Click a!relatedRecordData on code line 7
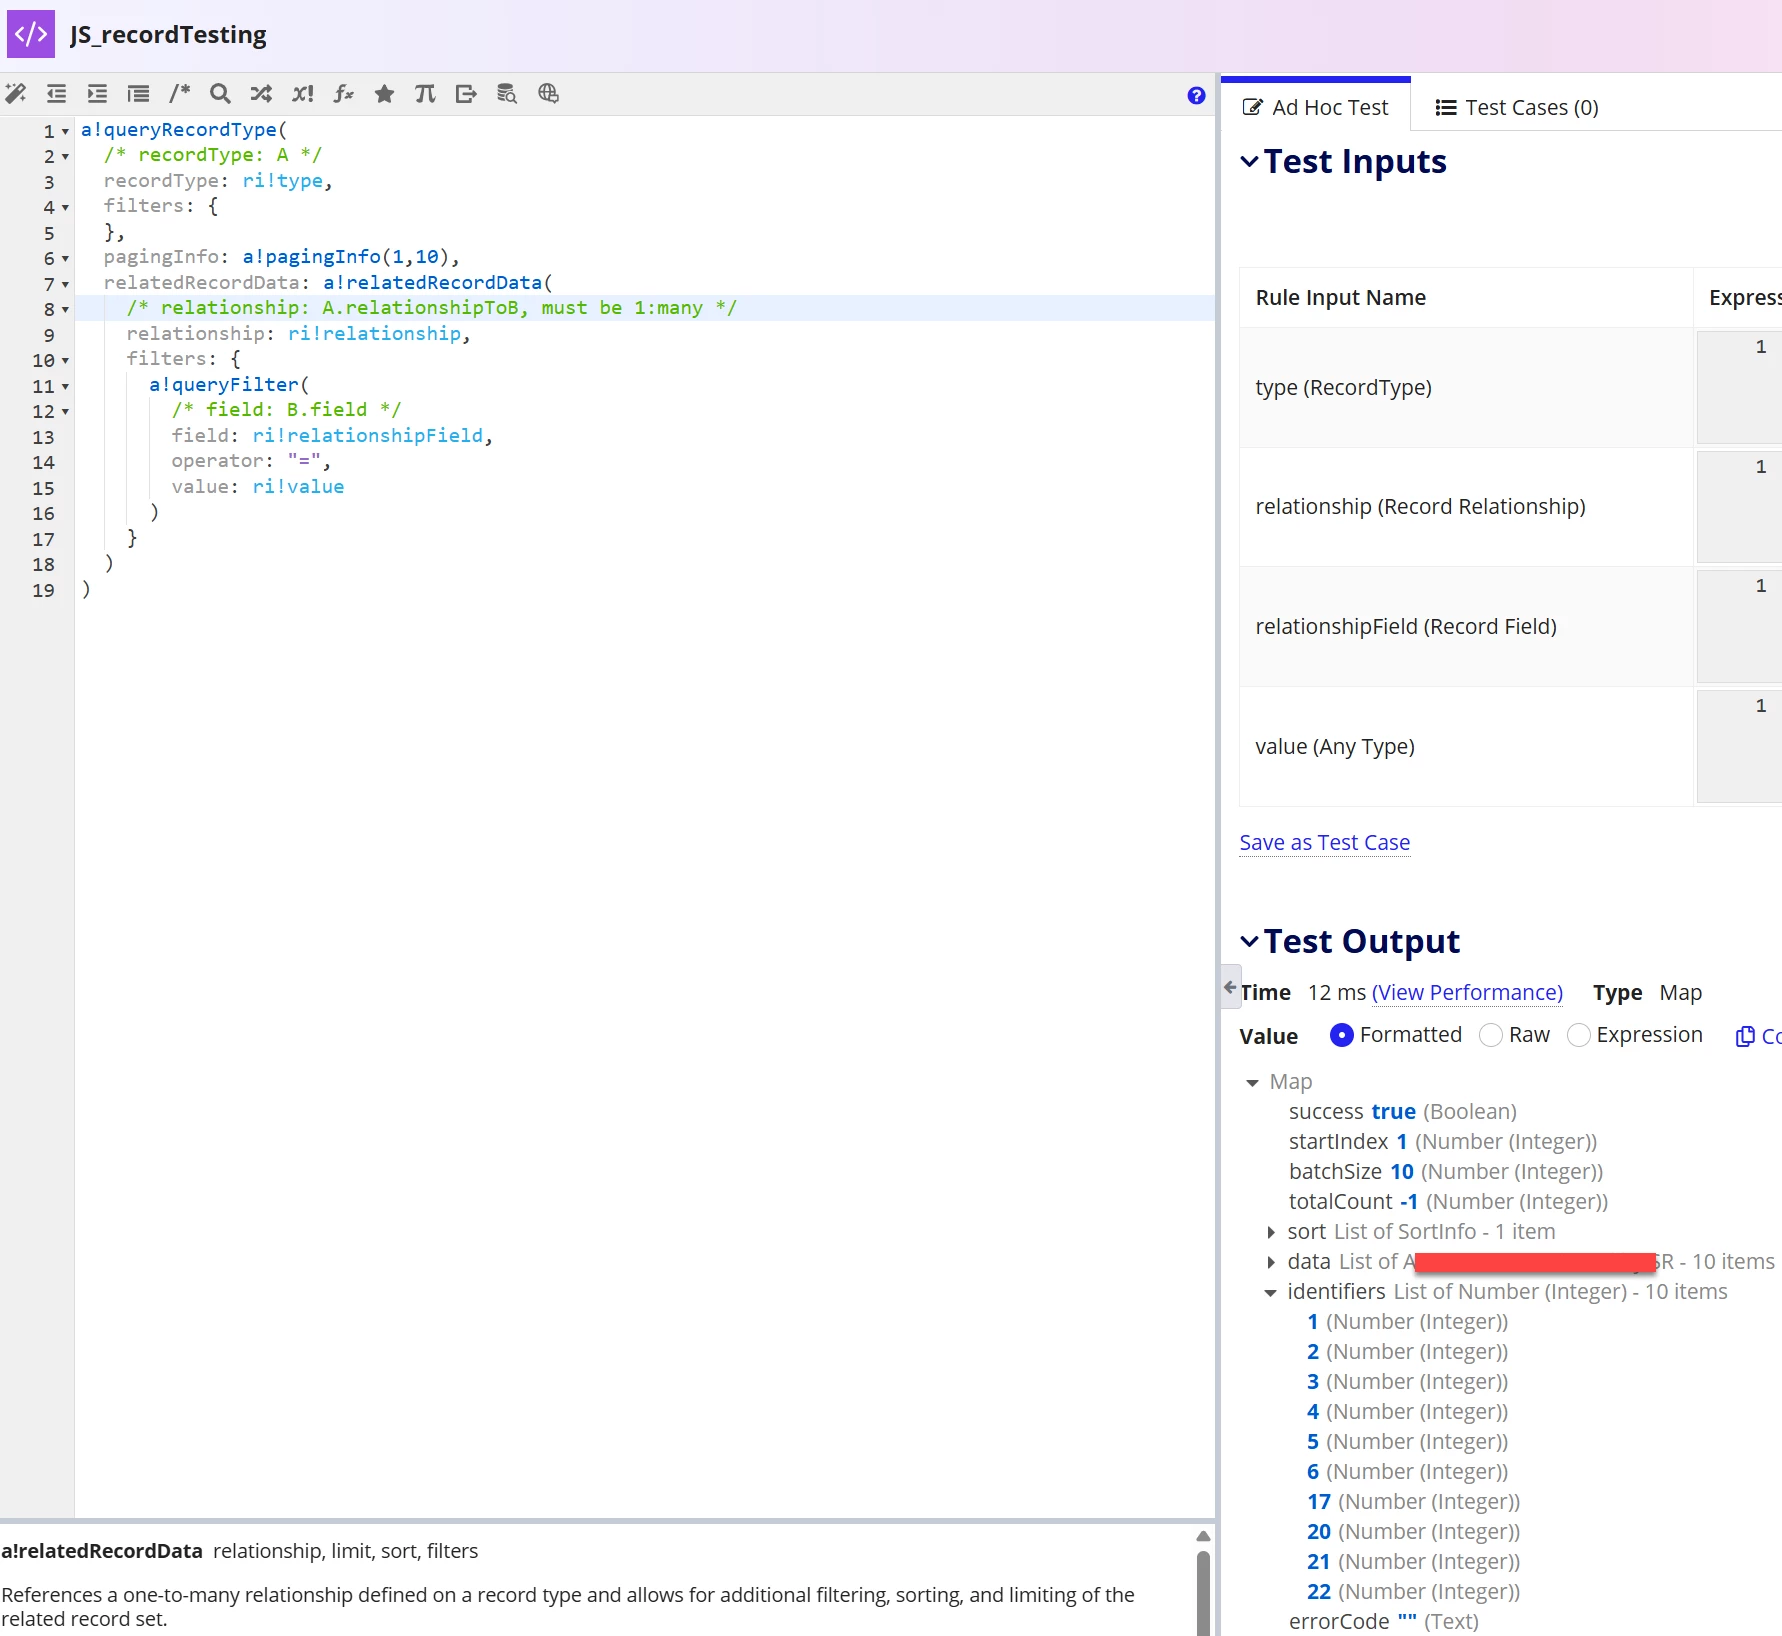This screenshot has height=1636, width=1782. [432, 282]
